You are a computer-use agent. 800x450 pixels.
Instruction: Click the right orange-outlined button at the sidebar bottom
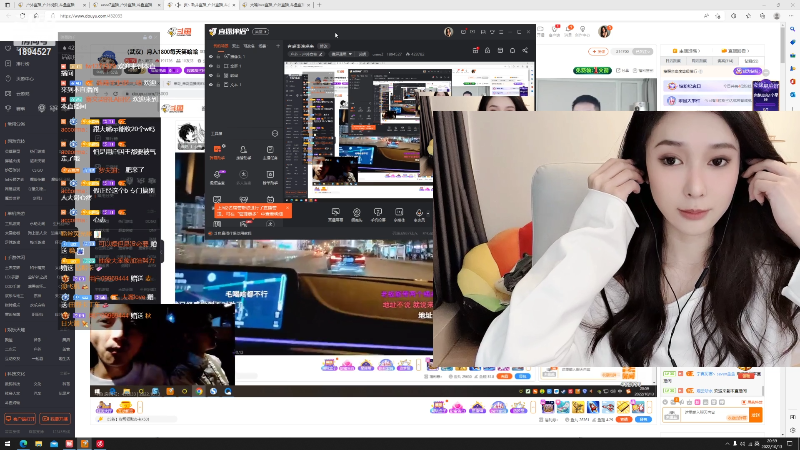[x=55, y=419]
